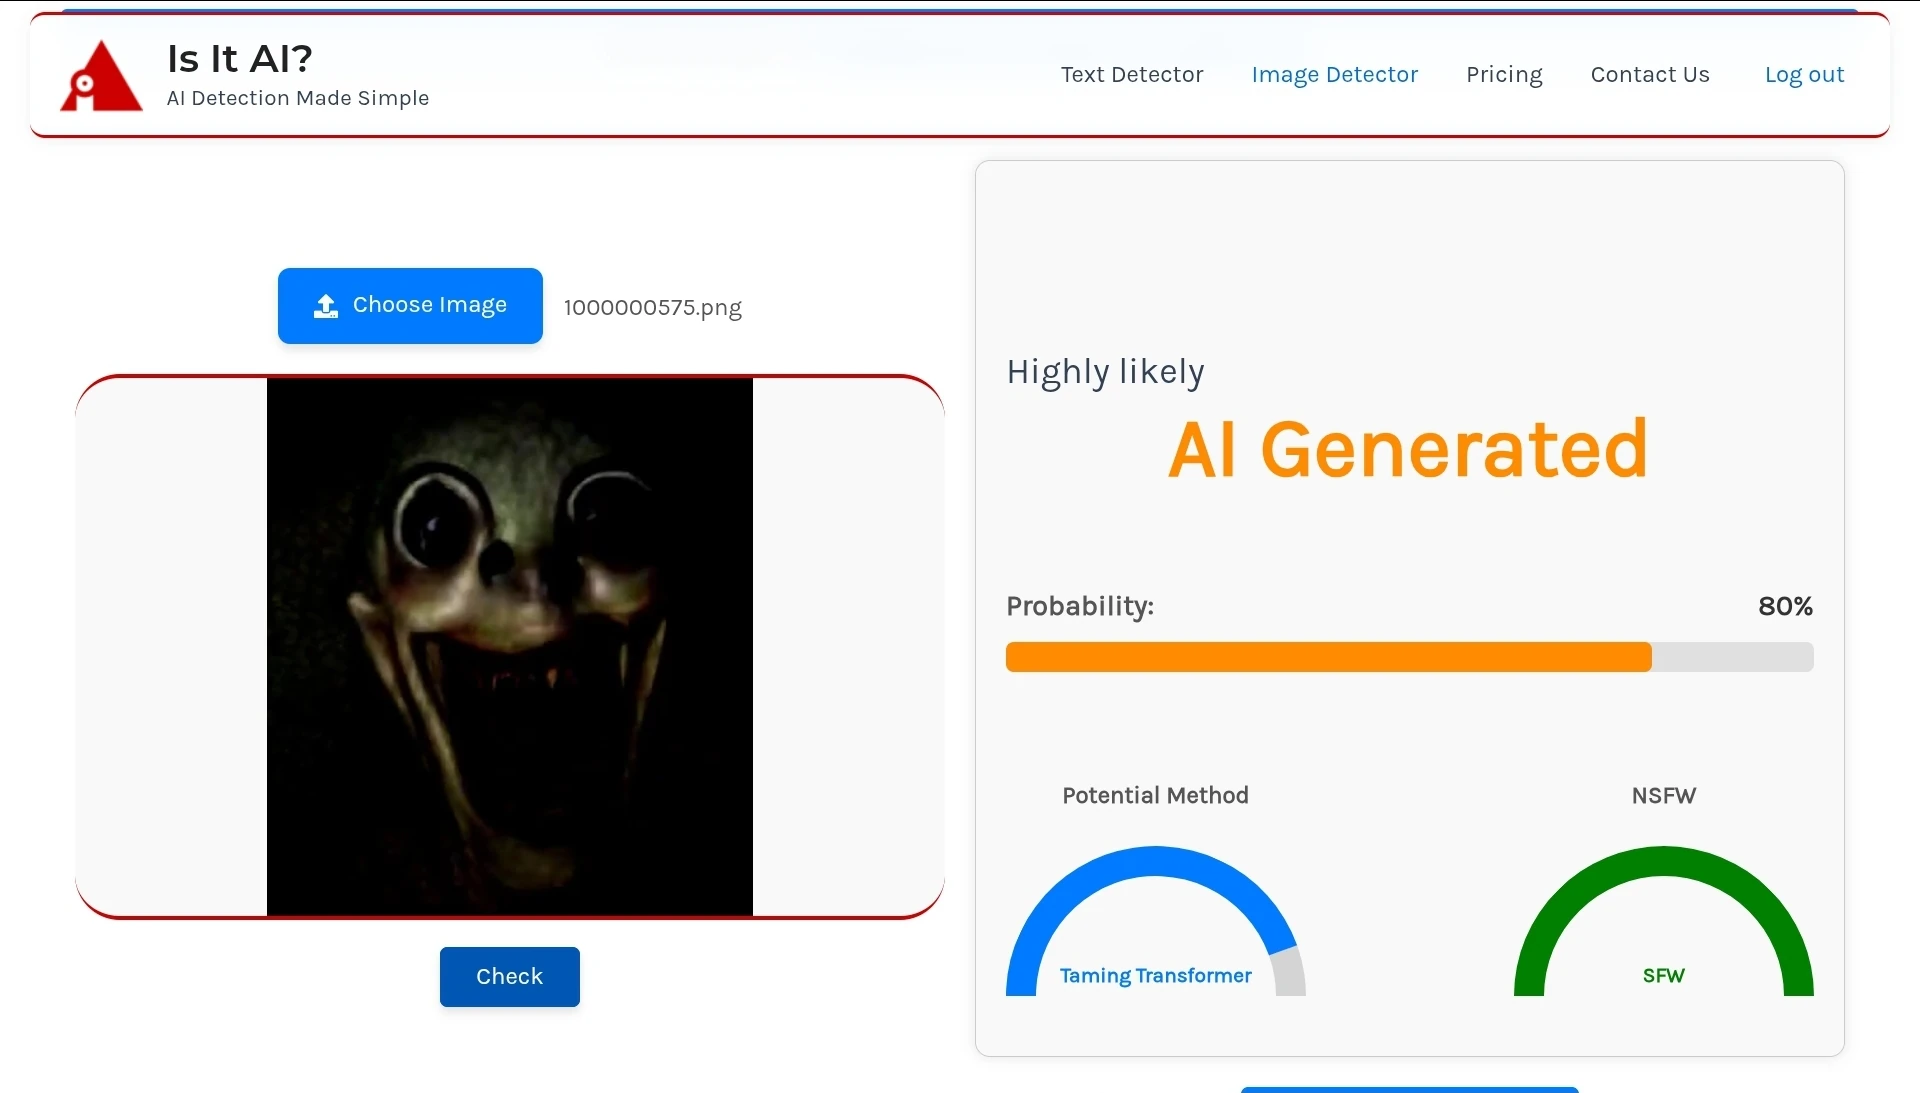Click the Choose Image button
This screenshot has width=1920, height=1093.
(410, 305)
